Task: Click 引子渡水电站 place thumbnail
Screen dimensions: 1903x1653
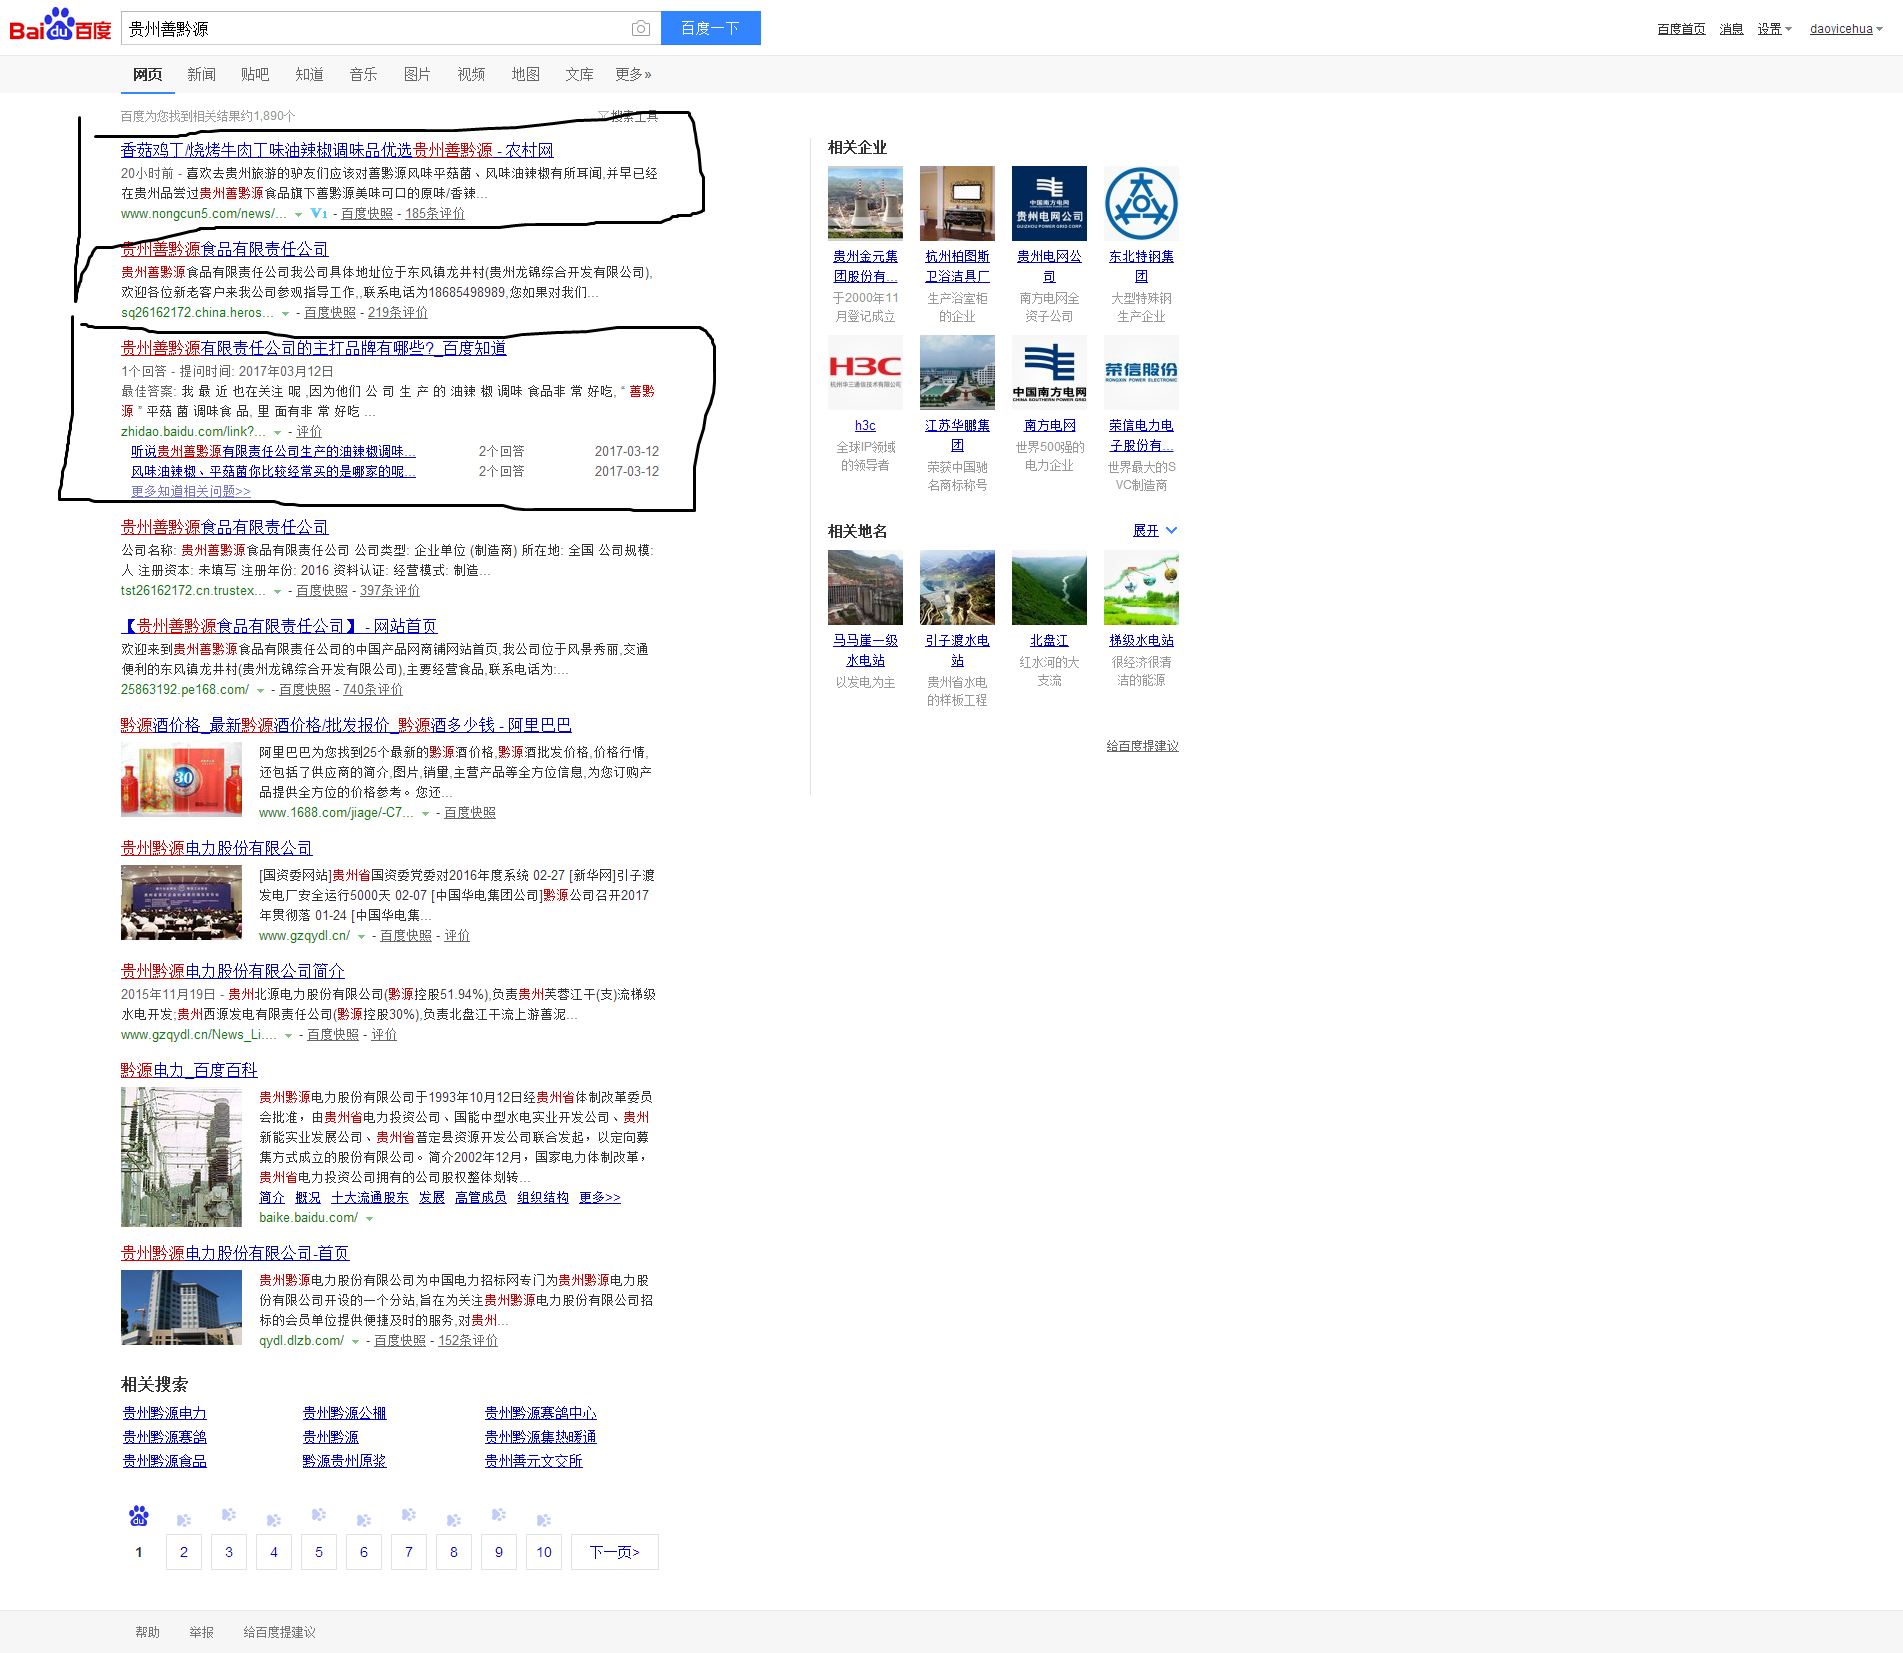Action: (957, 587)
